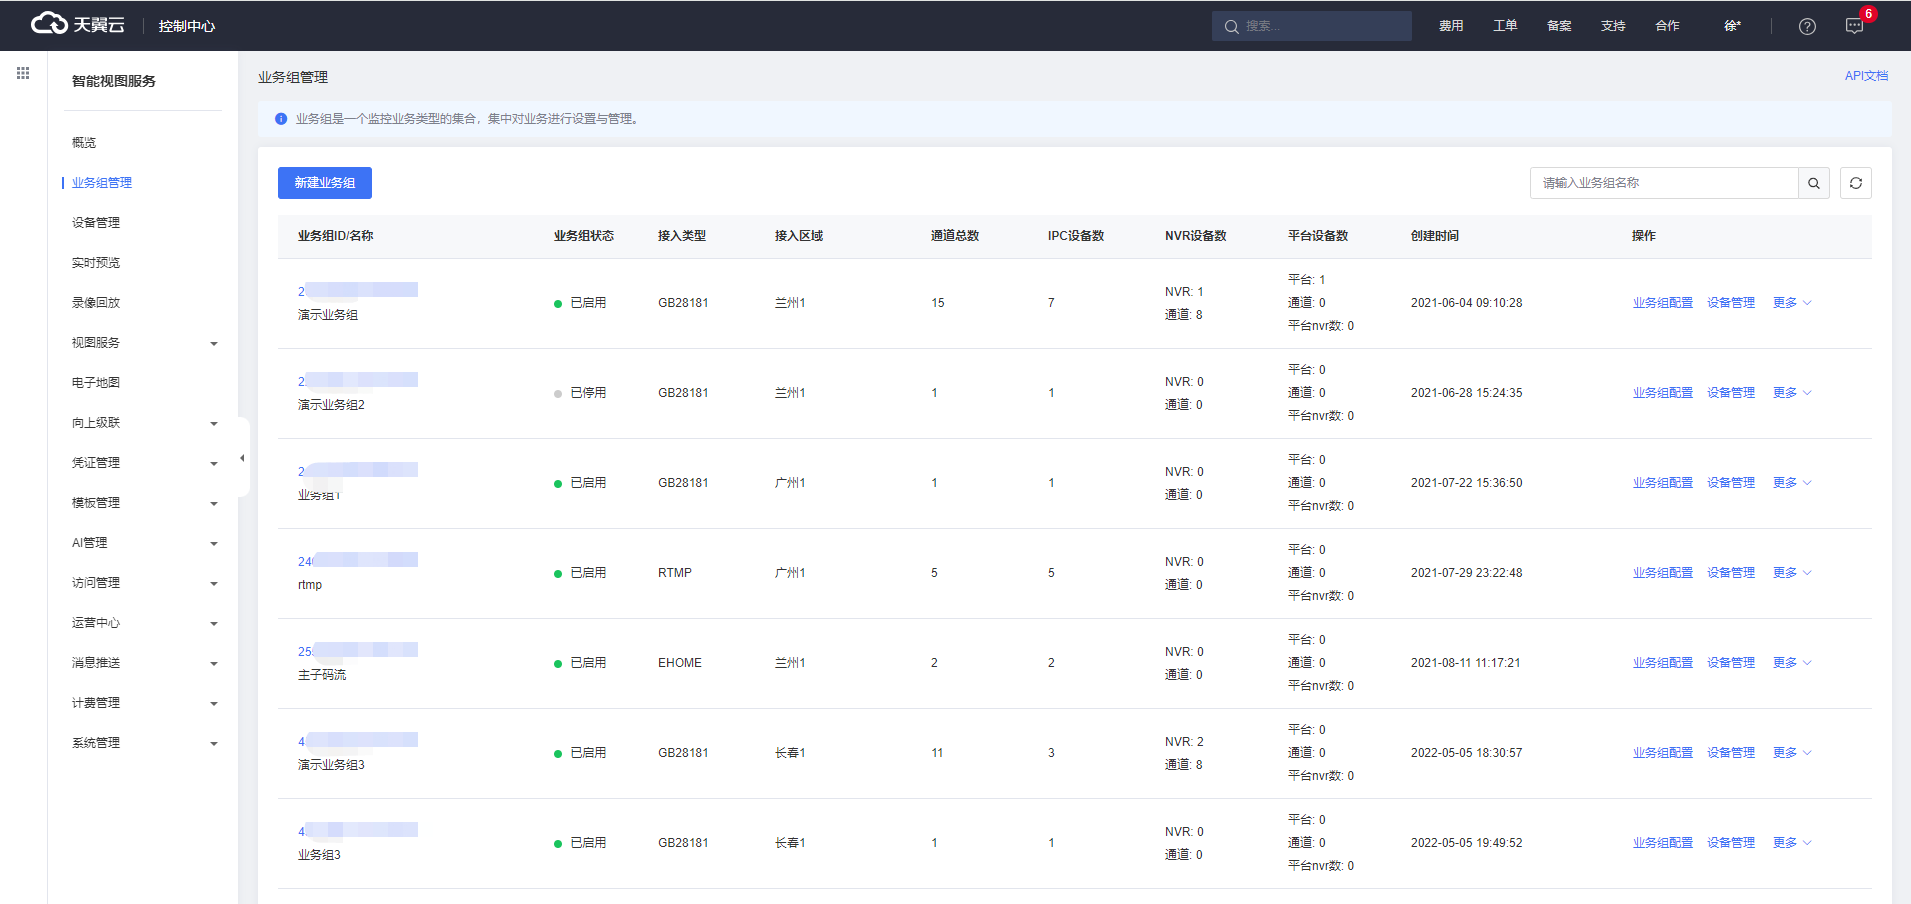1911x904 pixels.
Task: Click the magnifier in the top search bar
Action: pyautogui.click(x=1232, y=26)
